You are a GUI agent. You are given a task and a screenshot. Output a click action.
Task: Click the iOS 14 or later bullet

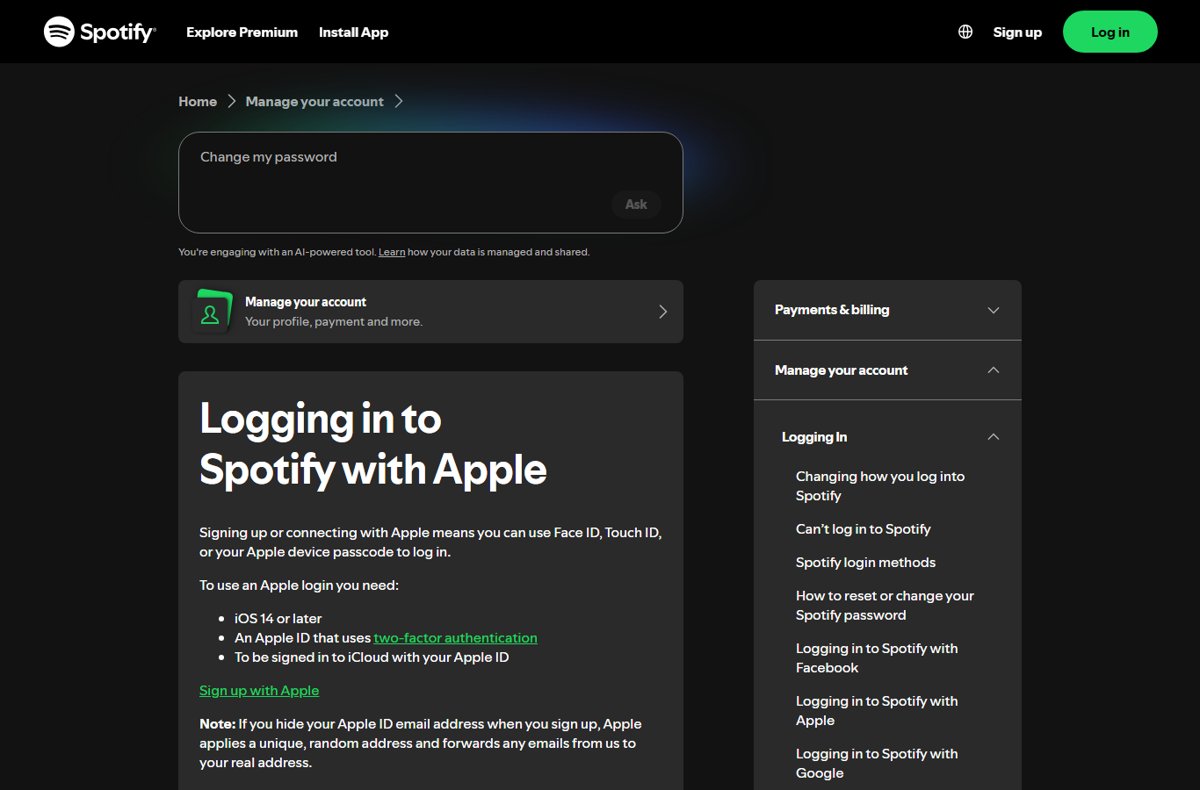(278, 619)
